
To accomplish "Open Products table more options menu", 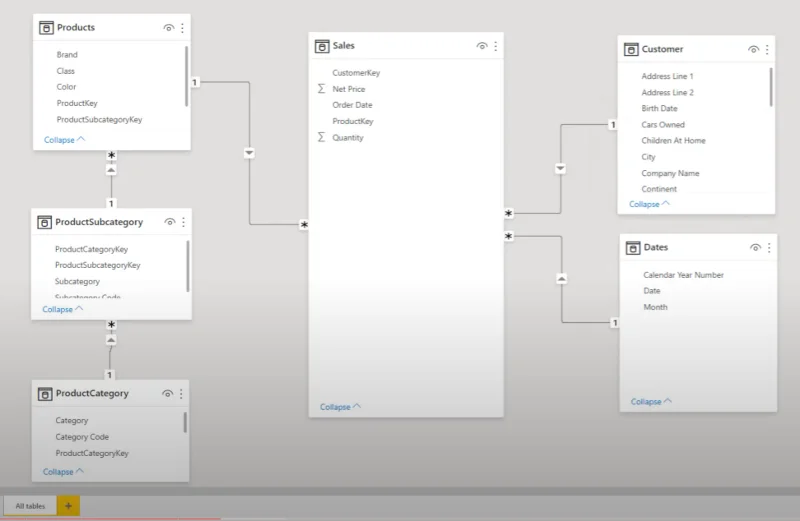I will (x=182, y=28).
